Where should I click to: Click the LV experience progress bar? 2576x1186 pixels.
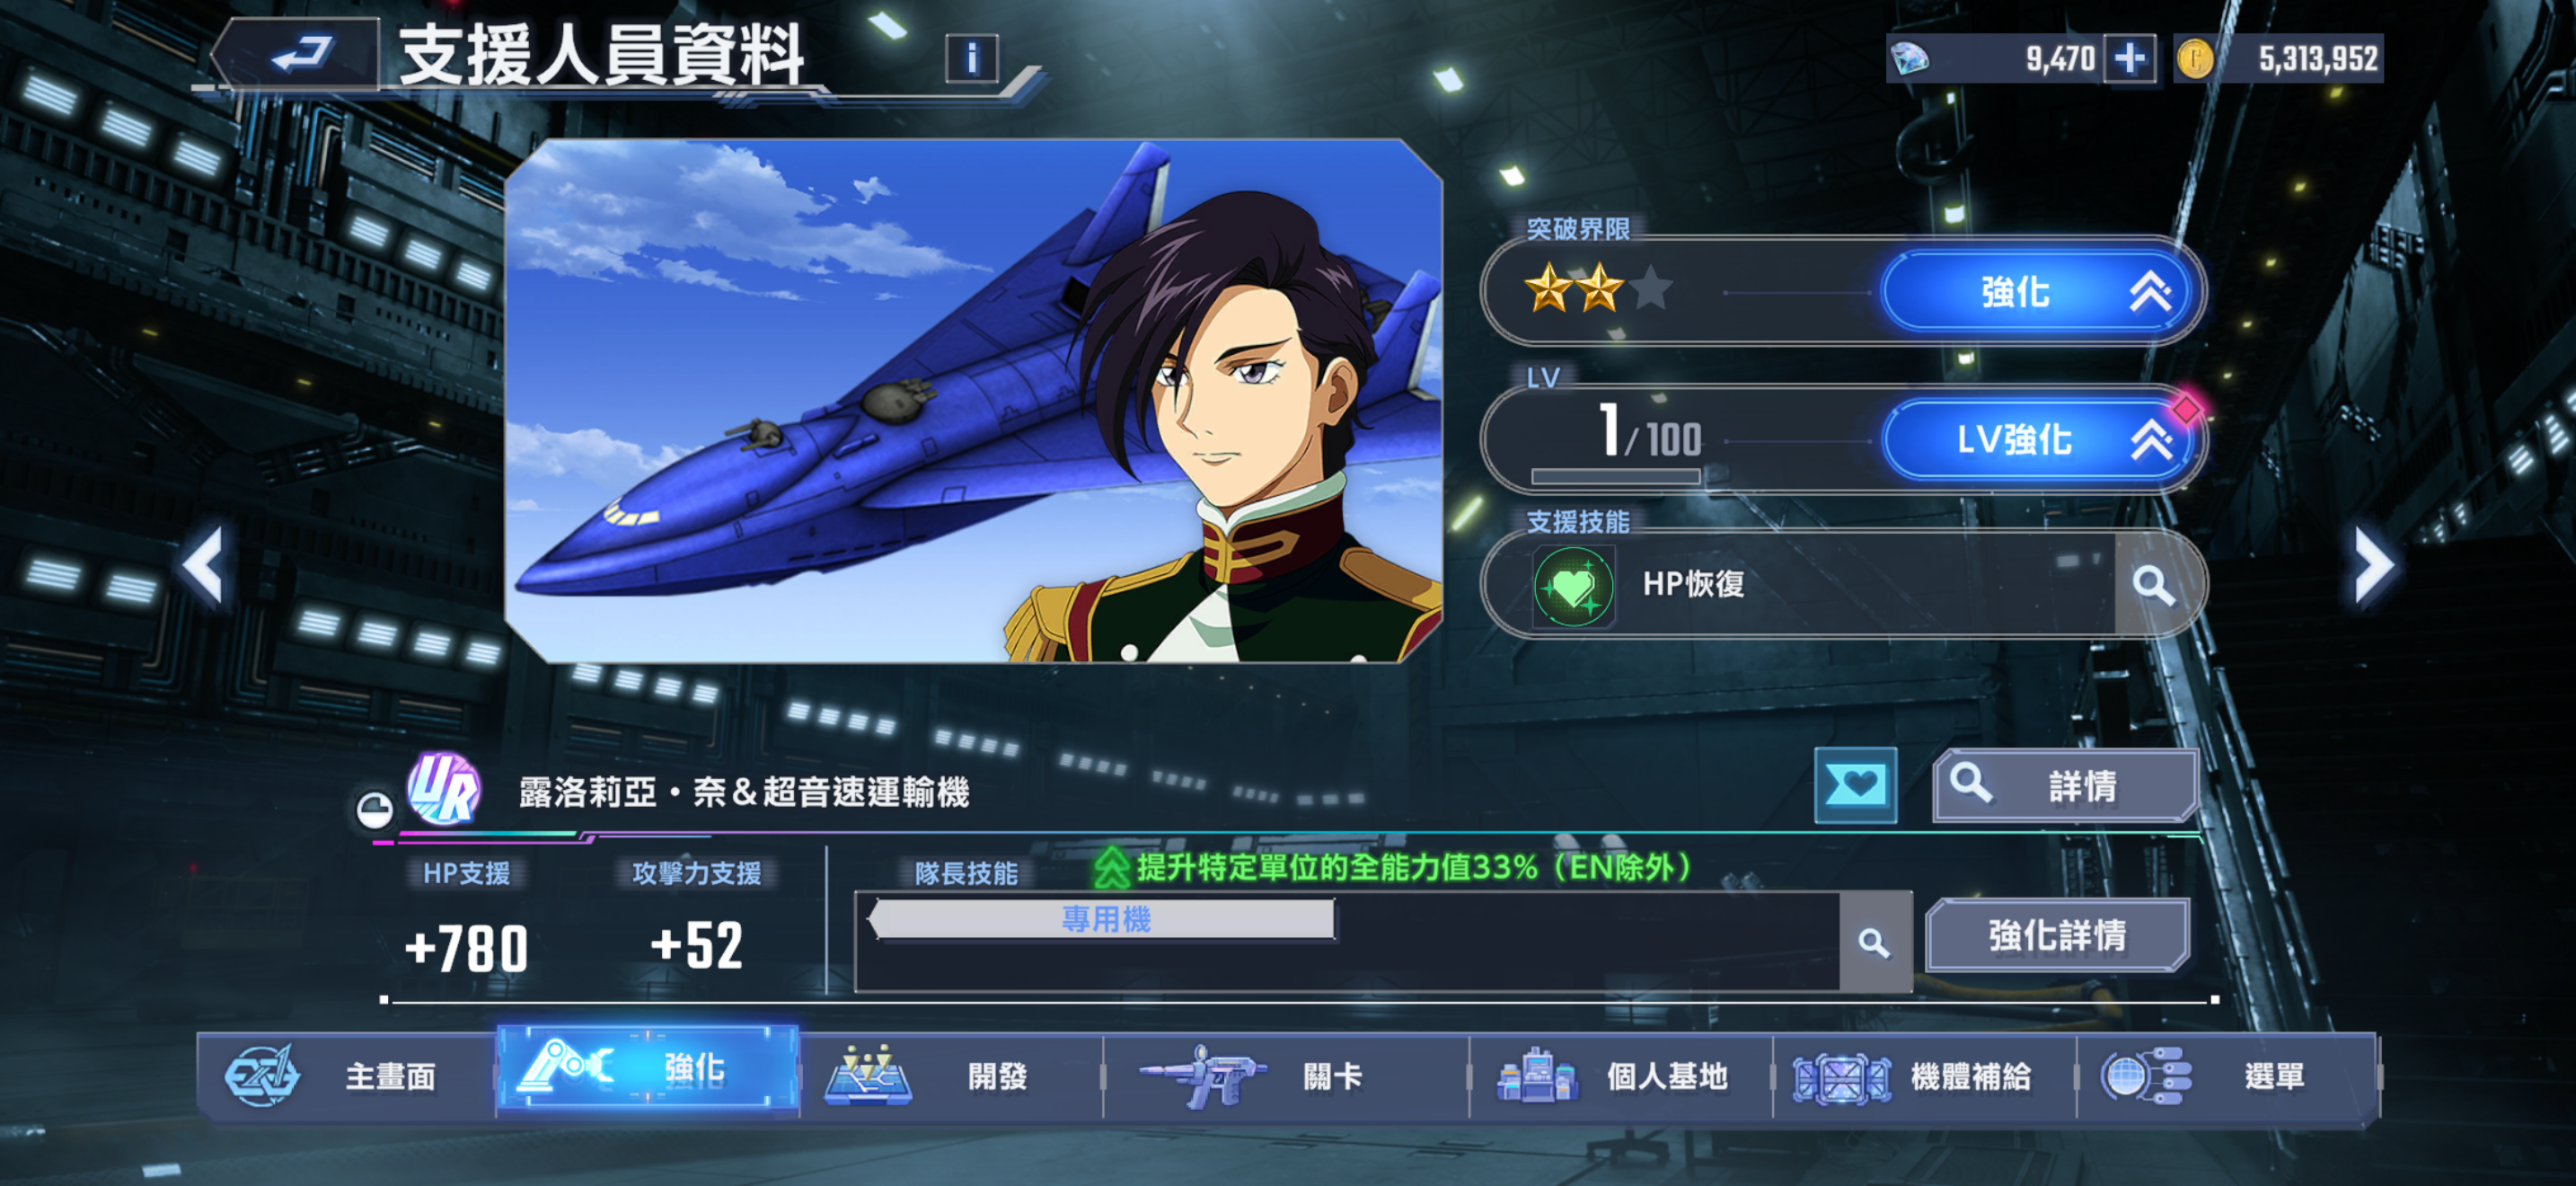(1615, 477)
